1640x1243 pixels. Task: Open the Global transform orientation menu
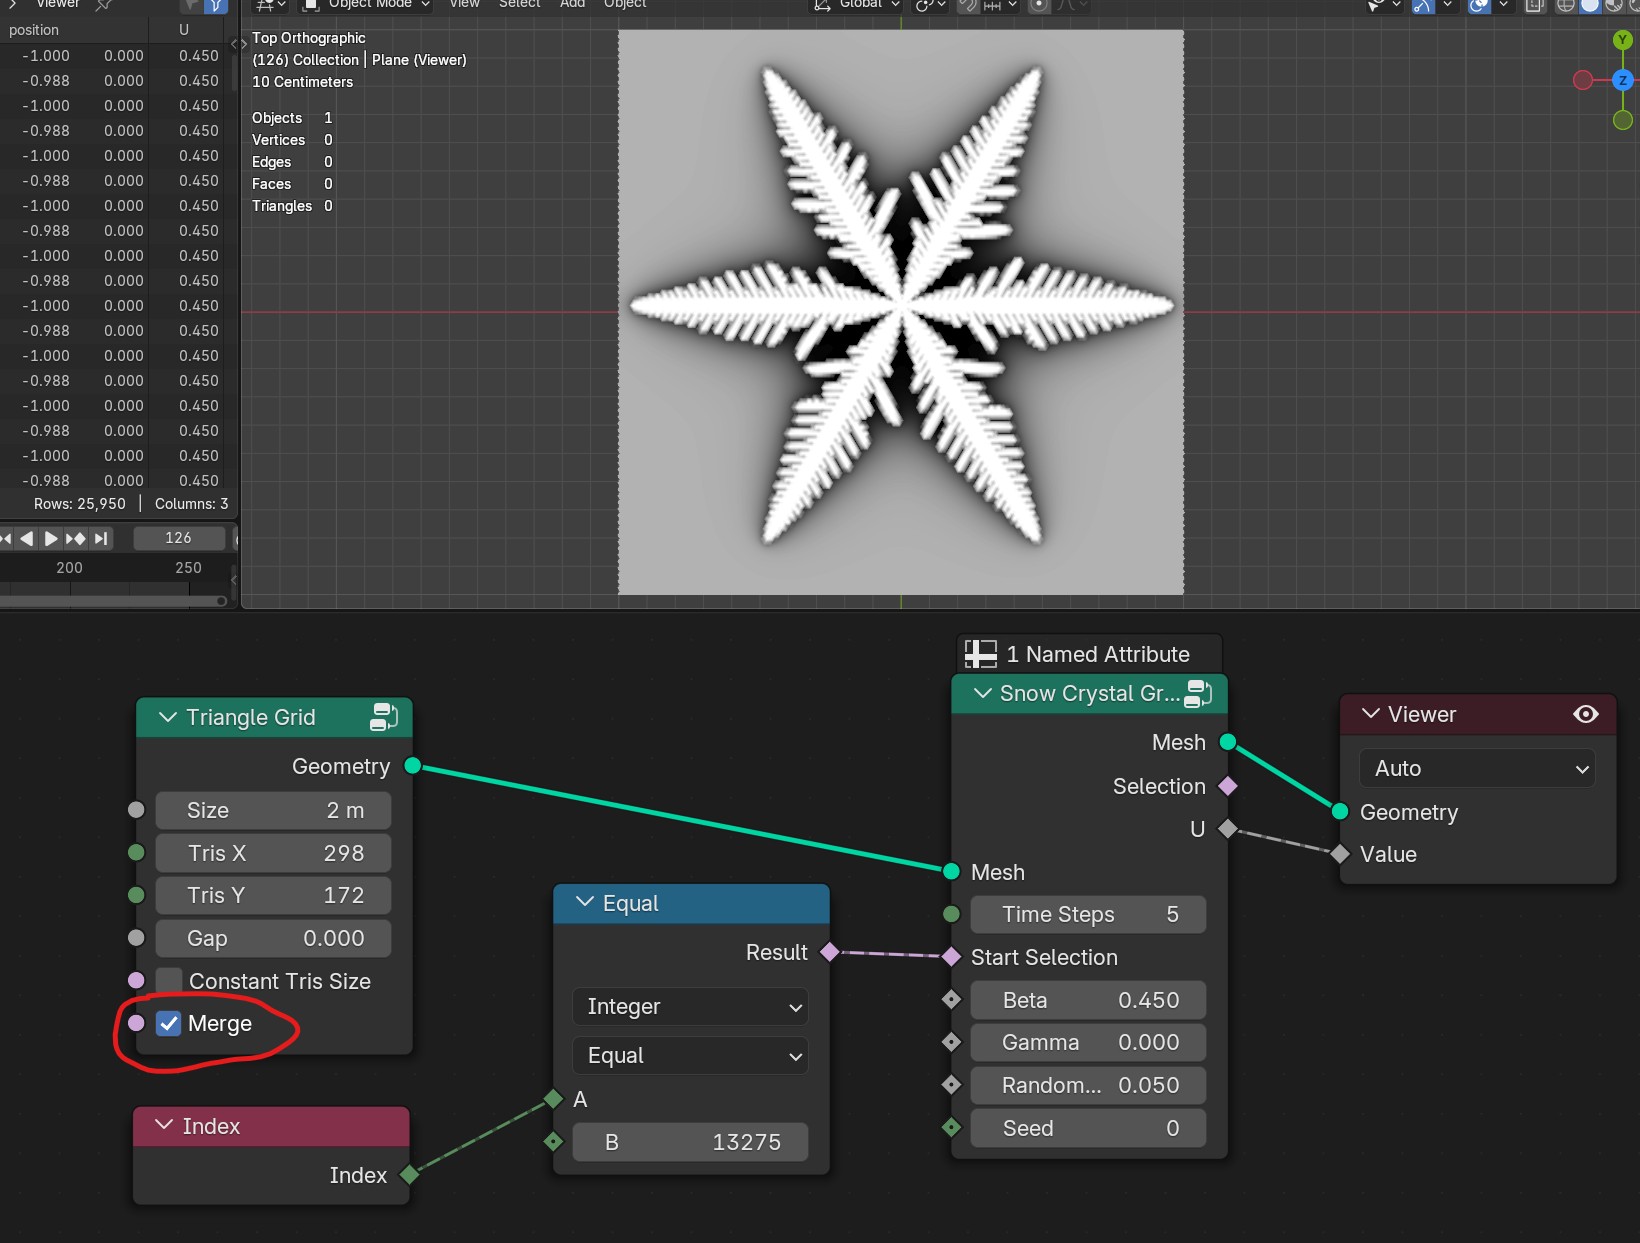[x=856, y=5]
